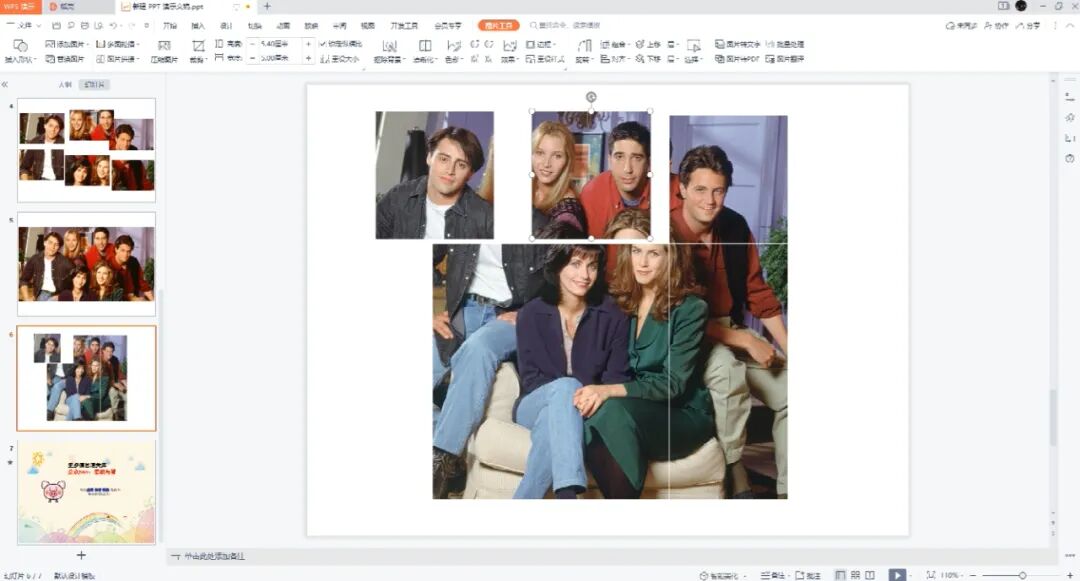Click the notes placeholder below the slide
This screenshot has height=581, width=1080.
(x=214, y=556)
